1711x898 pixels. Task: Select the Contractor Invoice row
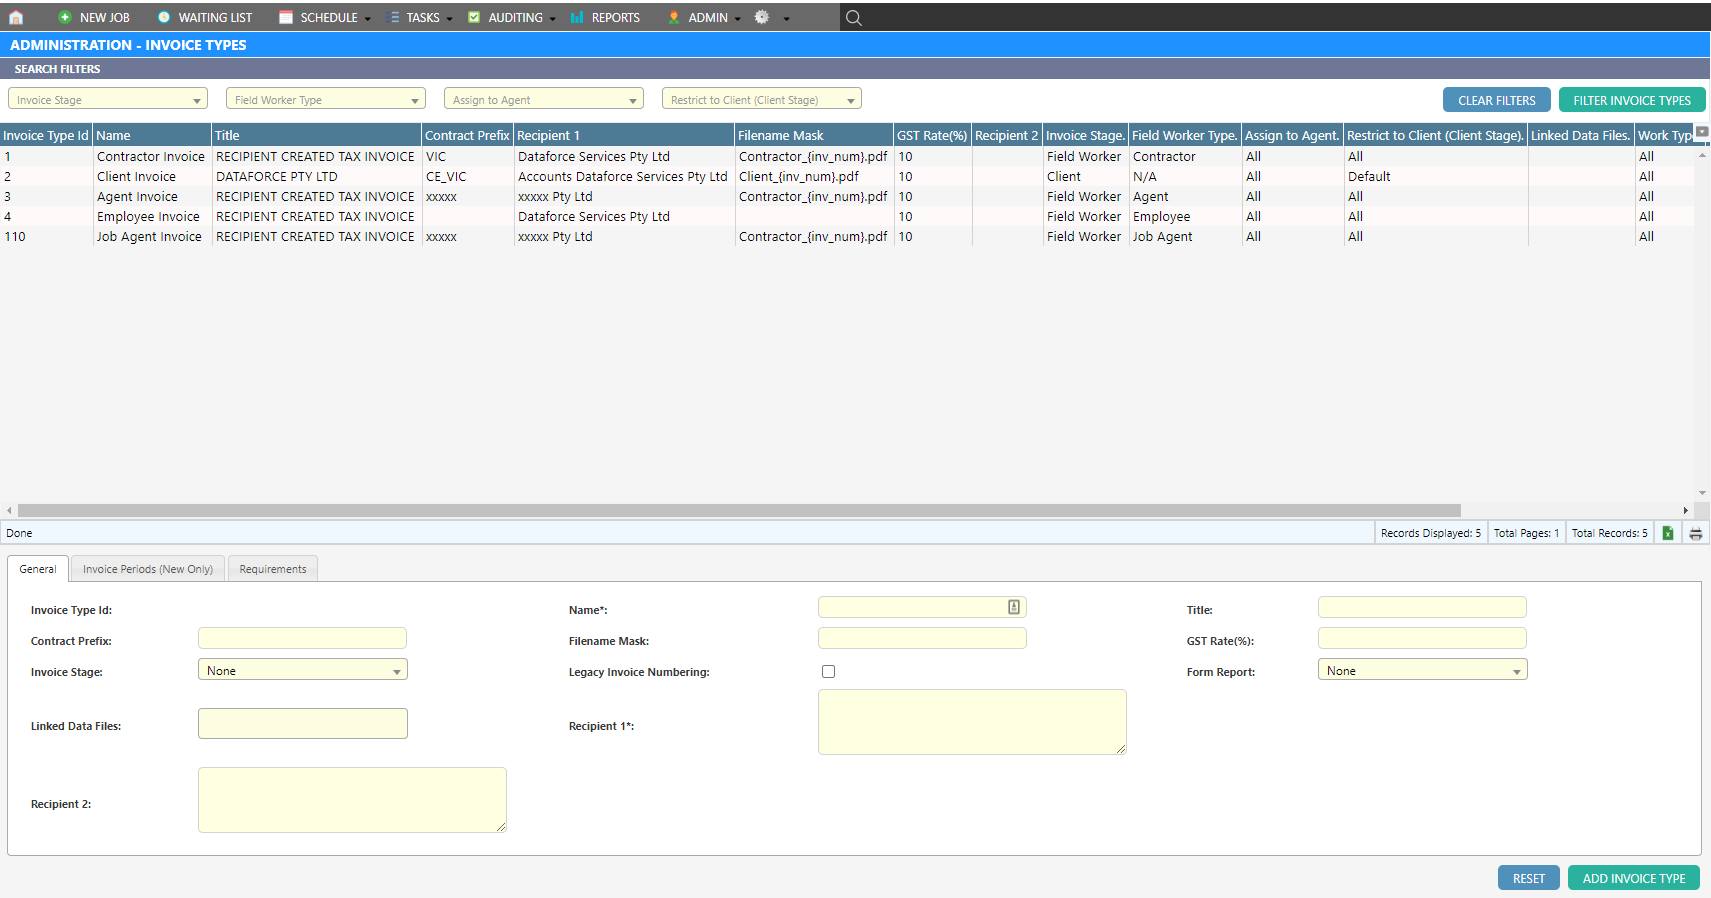point(847,156)
